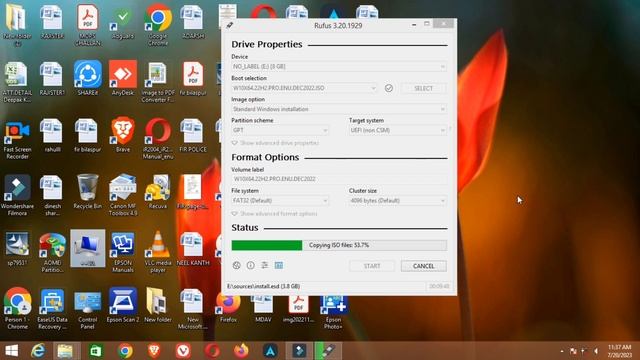The height and width of the screenshot is (360, 640).
Task: Select RAJISTER1 document icon
Action: point(52,78)
